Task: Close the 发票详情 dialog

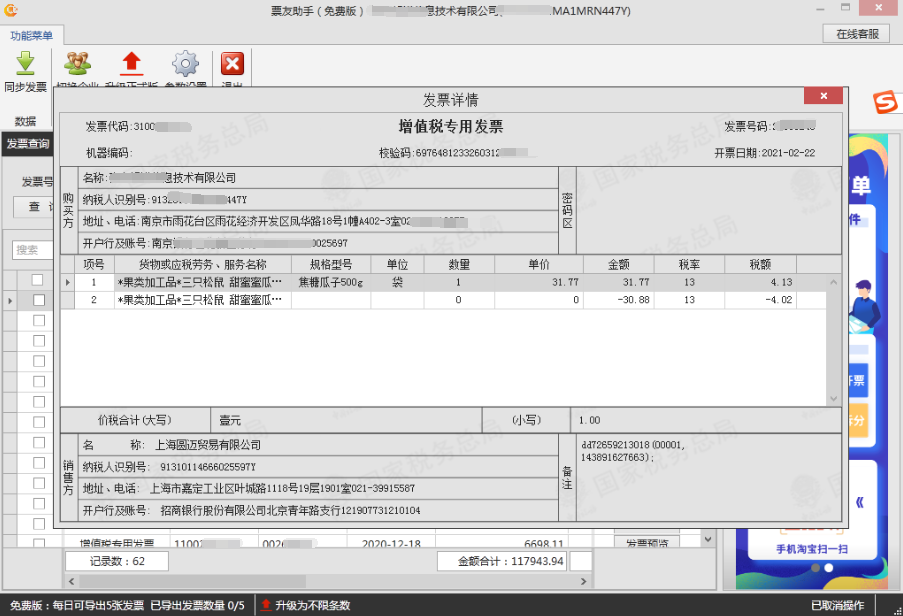Action: tap(823, 96)
